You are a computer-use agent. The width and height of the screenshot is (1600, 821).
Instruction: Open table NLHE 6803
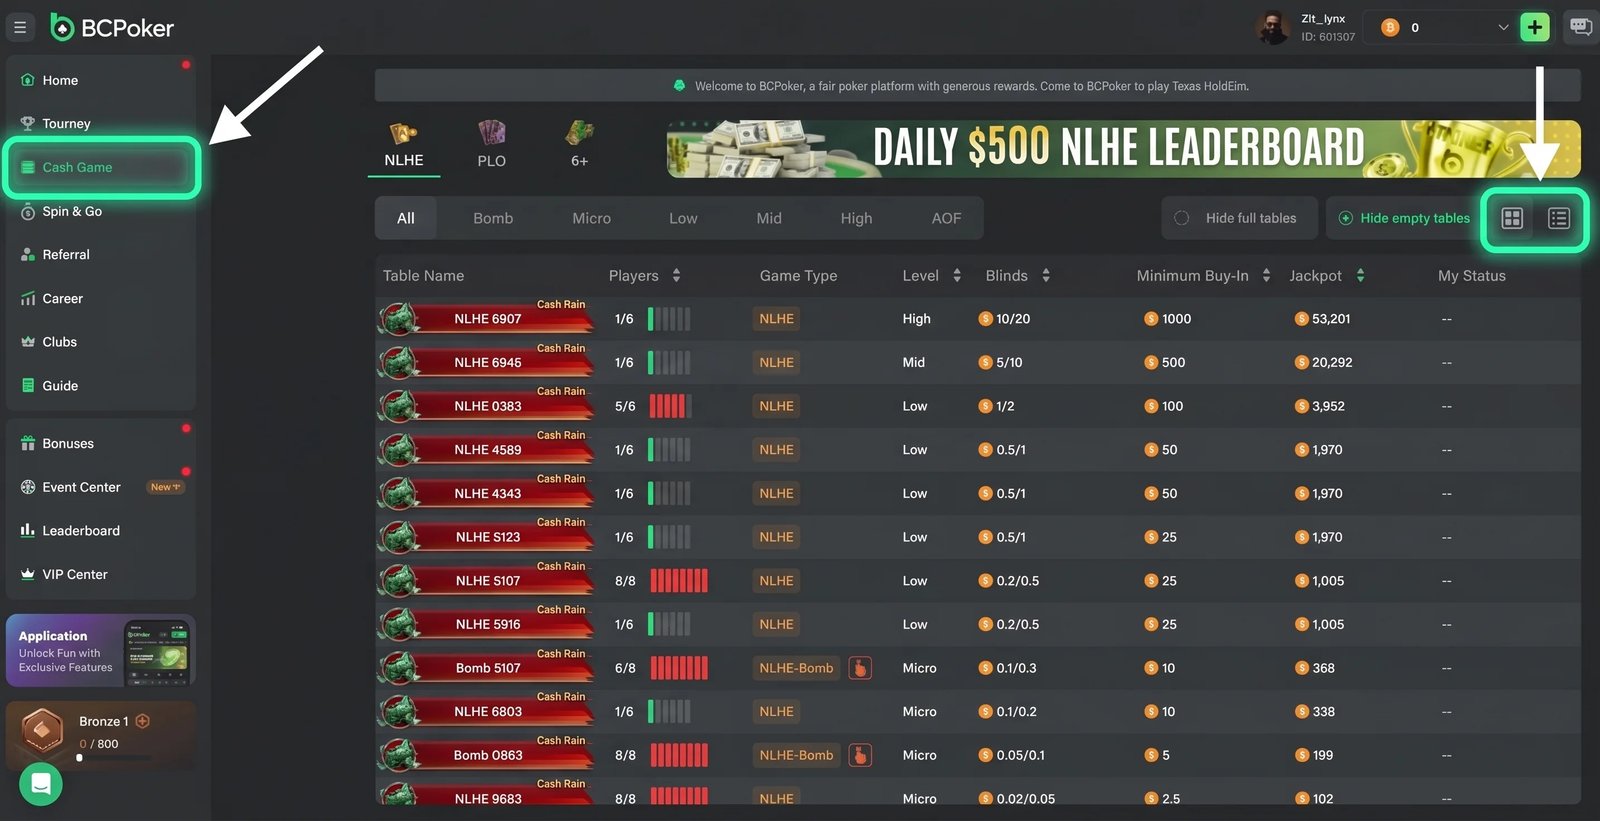pos(978,712)
